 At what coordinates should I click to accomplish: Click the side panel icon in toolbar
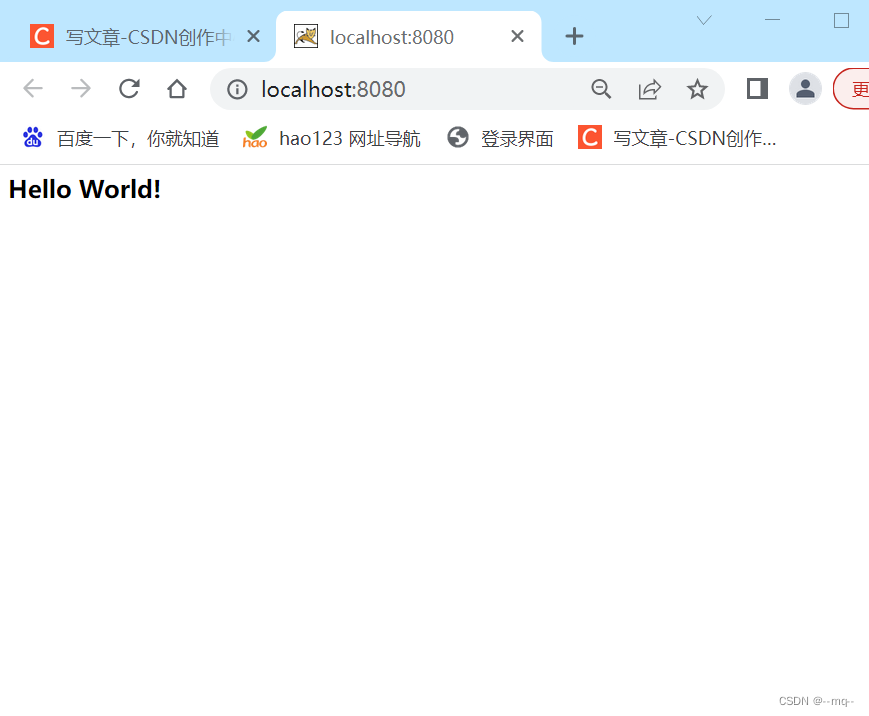pos(756,88)
